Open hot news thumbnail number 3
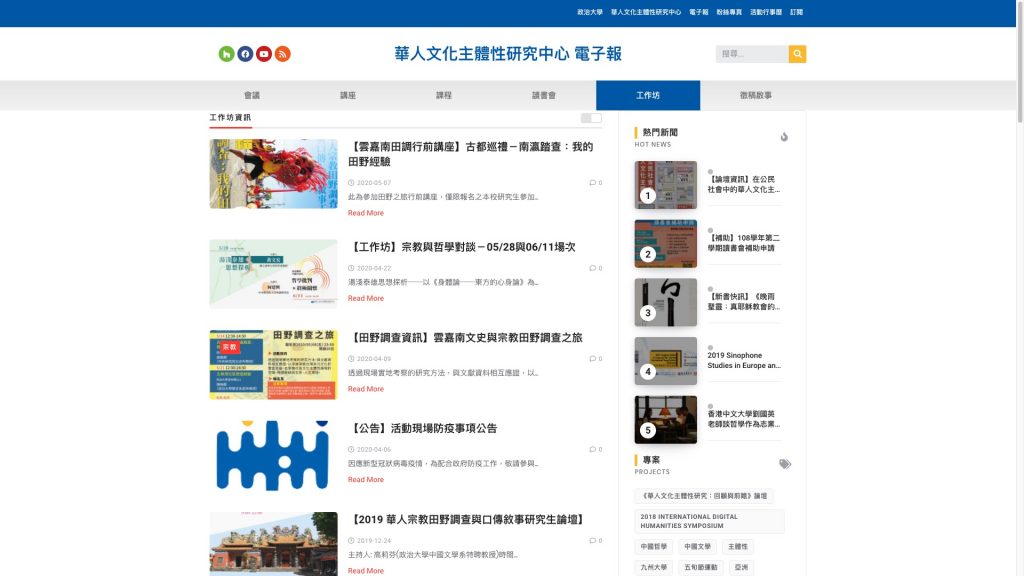The width and height of the screenshot is (1024, 576). click(x=665, y=302)
